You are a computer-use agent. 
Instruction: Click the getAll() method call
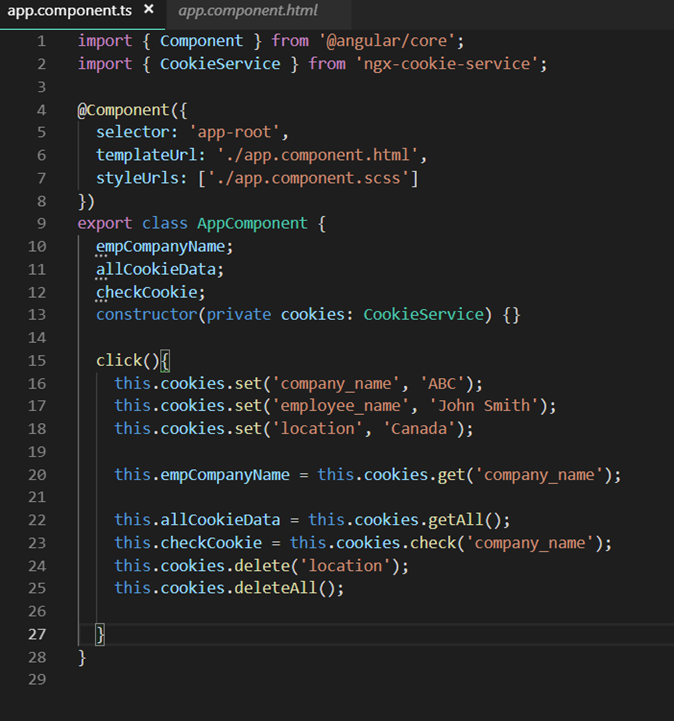tap(465, 520)
